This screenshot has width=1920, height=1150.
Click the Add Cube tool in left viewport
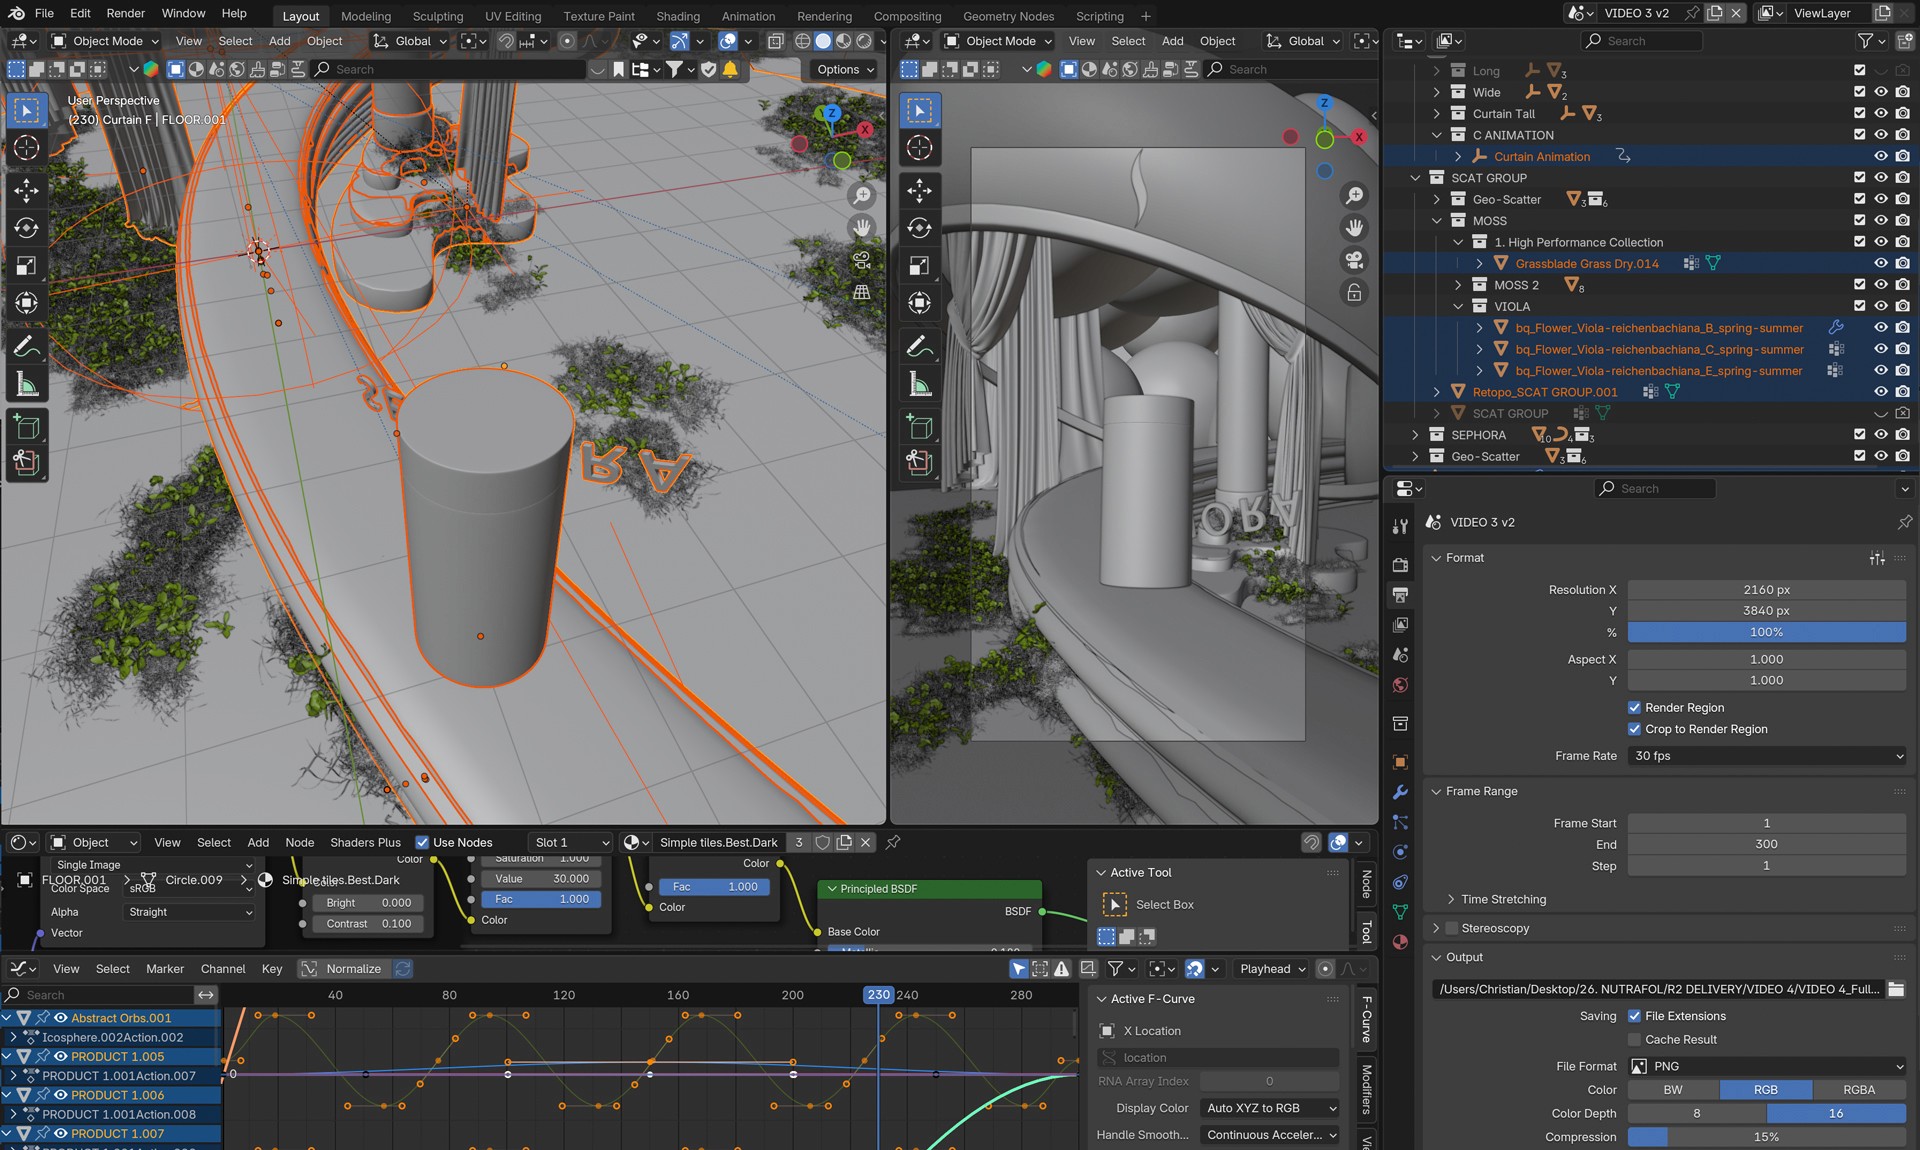[27, 428]
